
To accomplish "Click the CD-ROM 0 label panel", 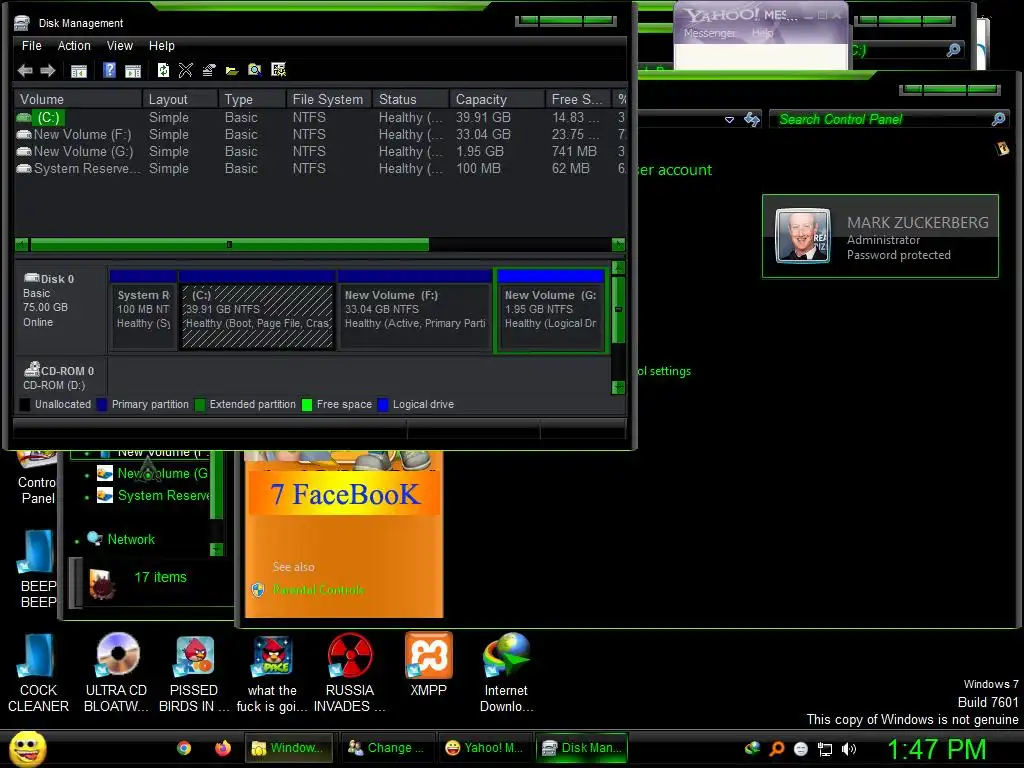I will click(x=61, y=377).
